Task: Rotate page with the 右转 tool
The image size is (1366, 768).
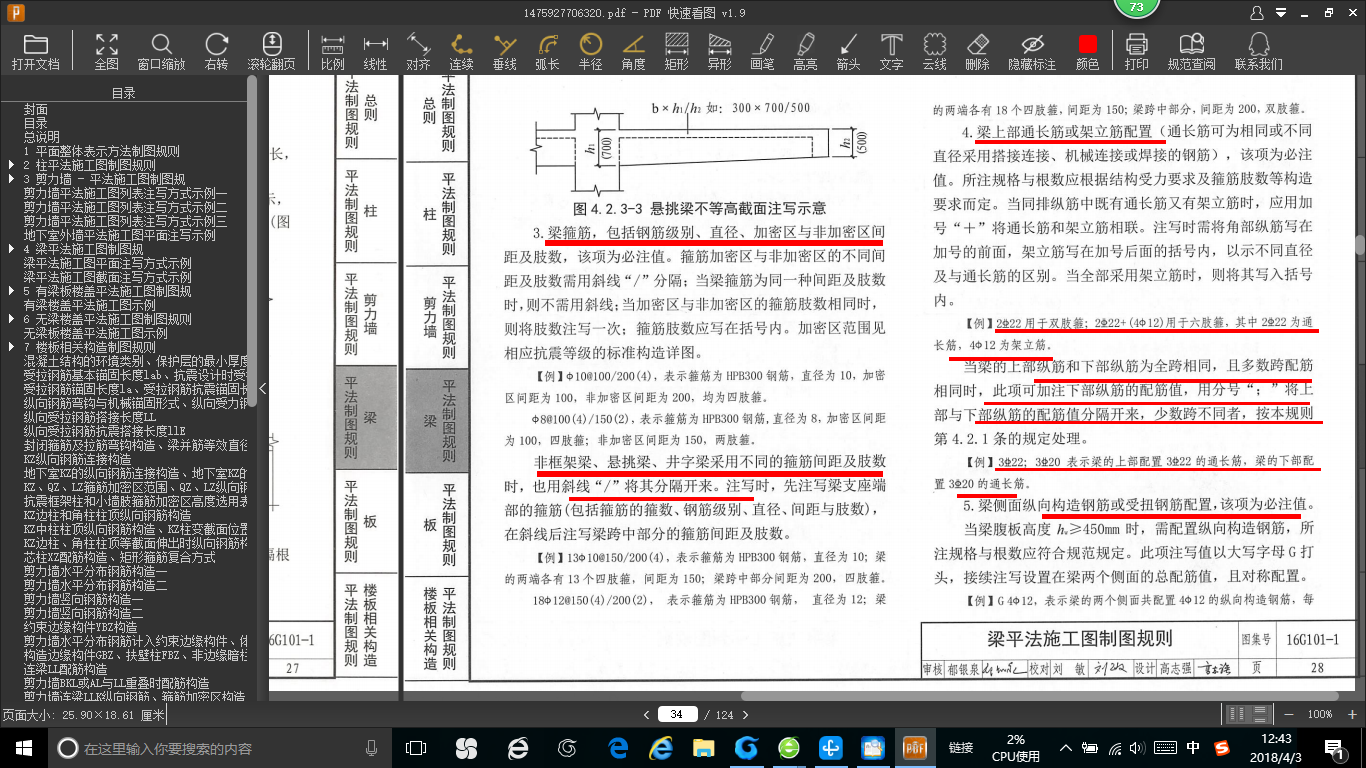Action: click(216, 51)
